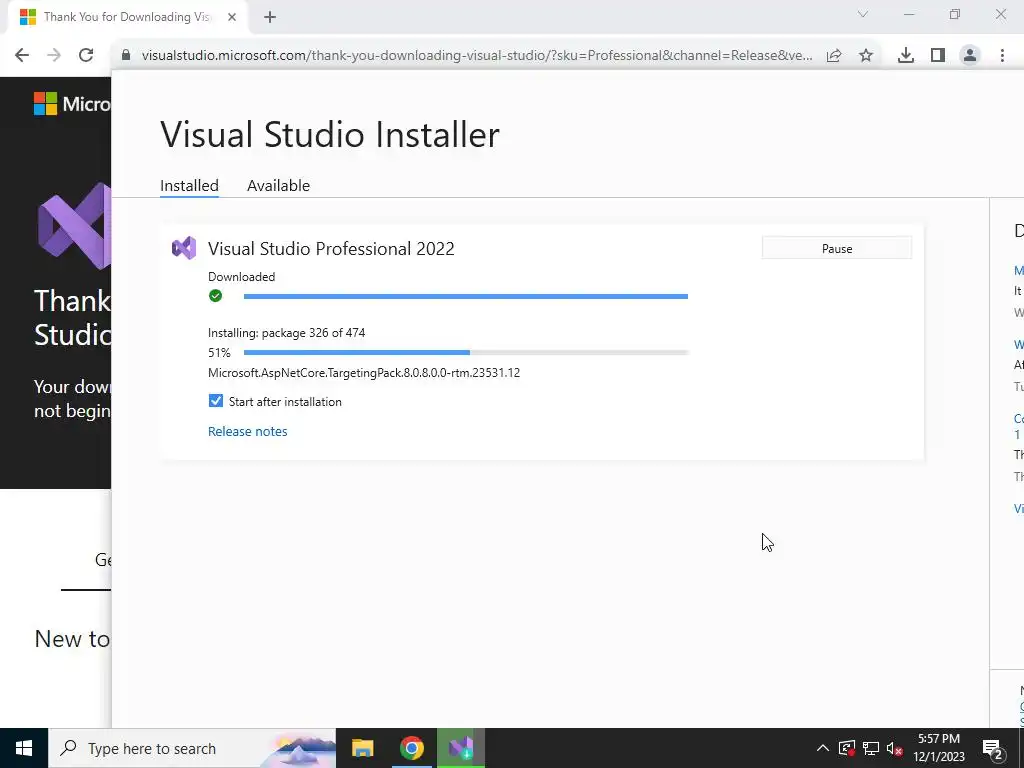Open a new Chrome tab

[x=270, y=17]
